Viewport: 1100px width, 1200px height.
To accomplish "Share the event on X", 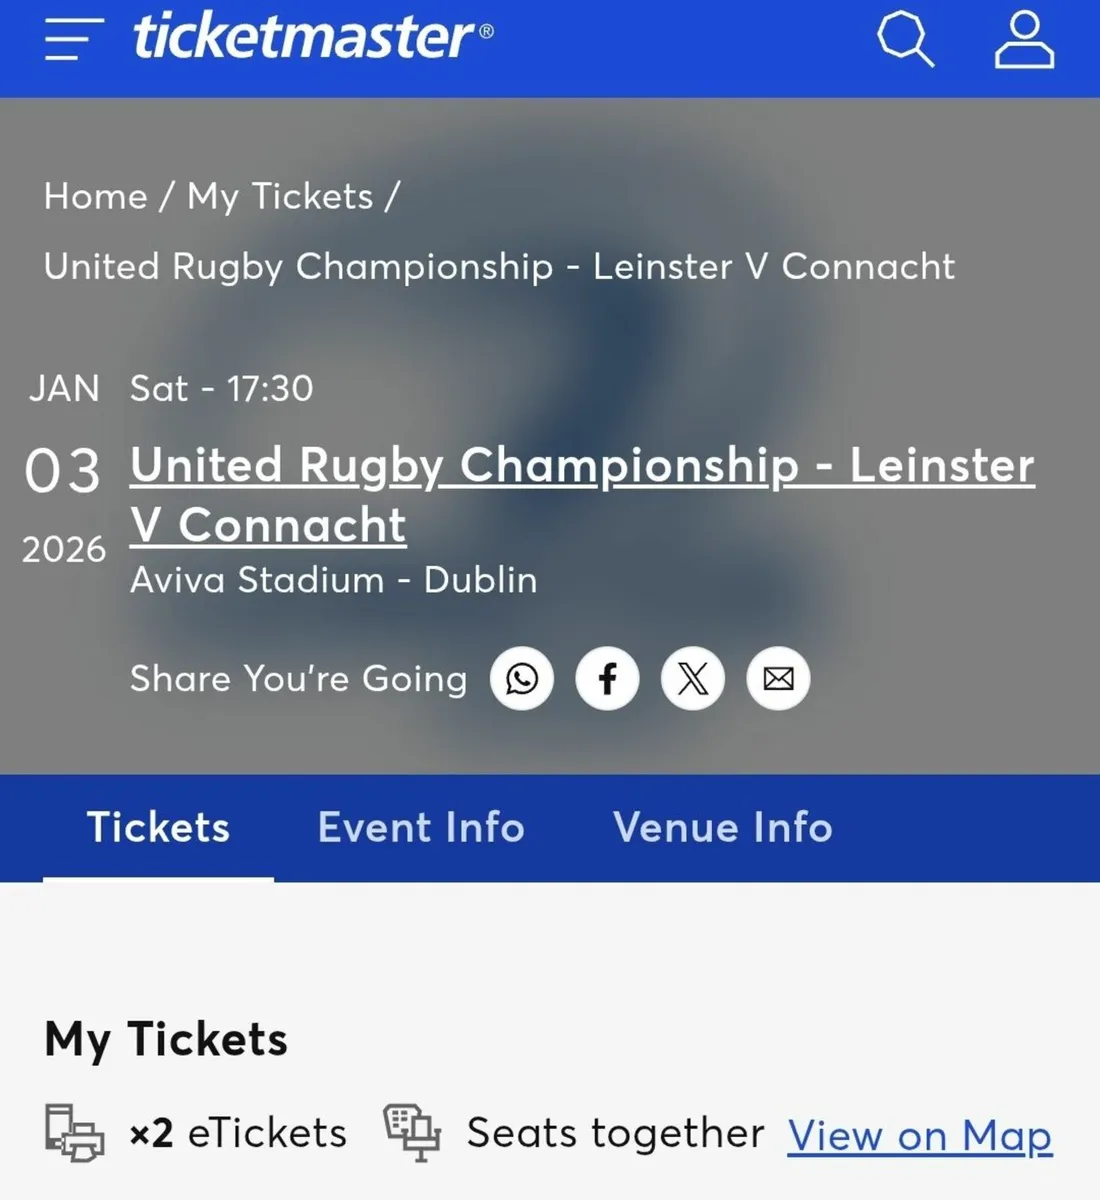I will point(692,679).
